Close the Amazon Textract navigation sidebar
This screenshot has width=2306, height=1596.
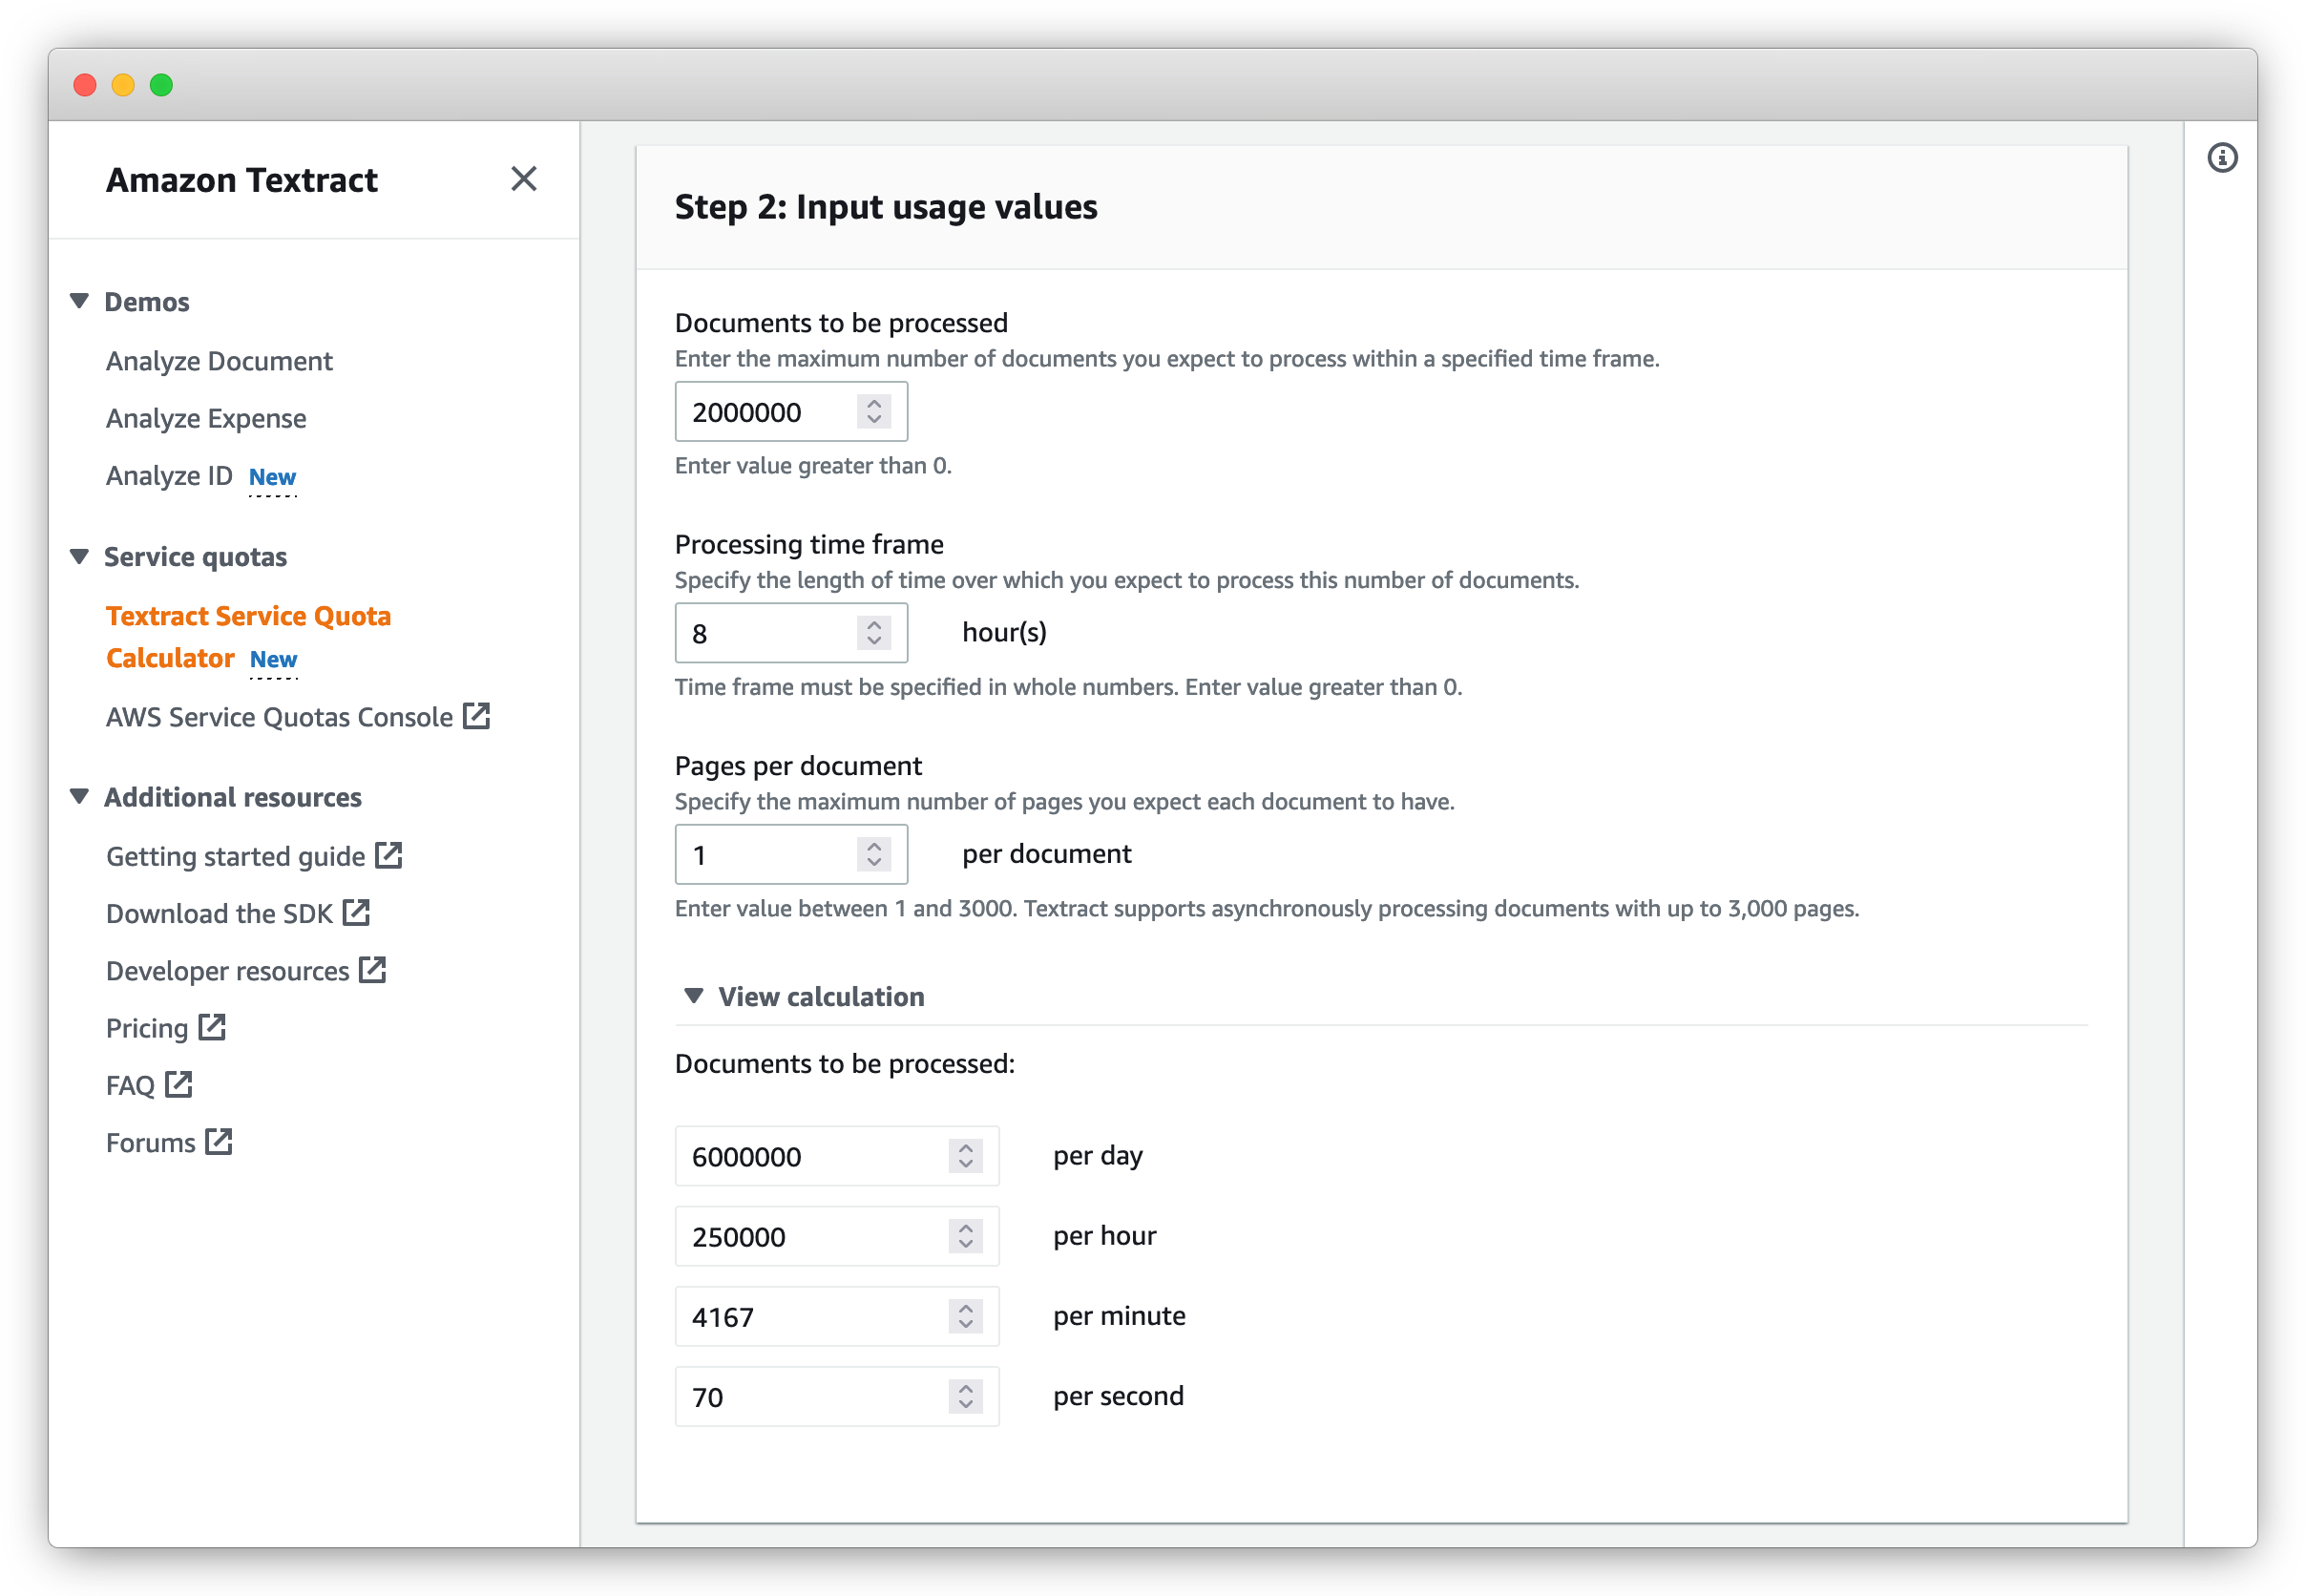coord(523,179)
